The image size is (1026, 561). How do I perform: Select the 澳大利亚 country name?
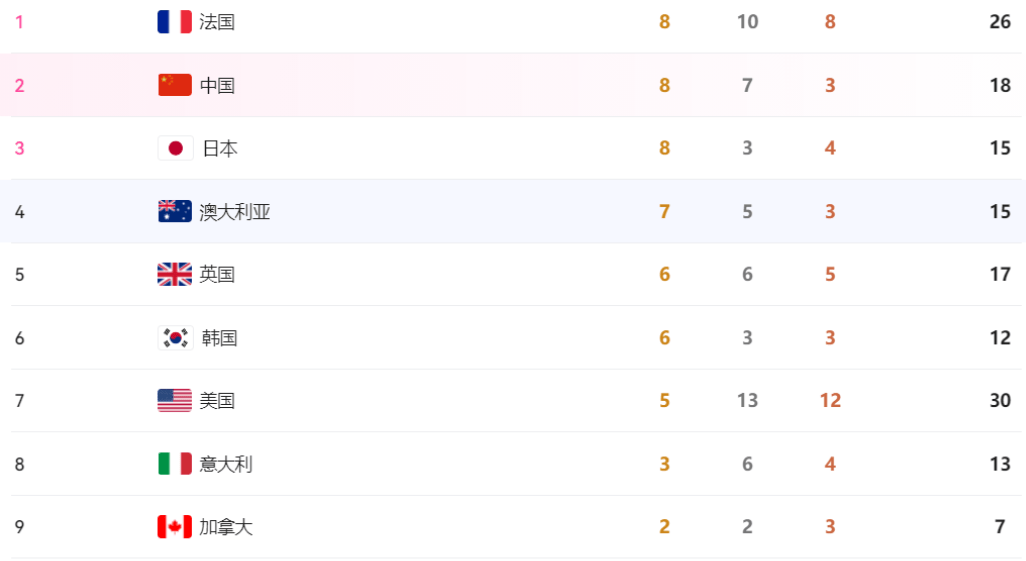pos(235,211)
